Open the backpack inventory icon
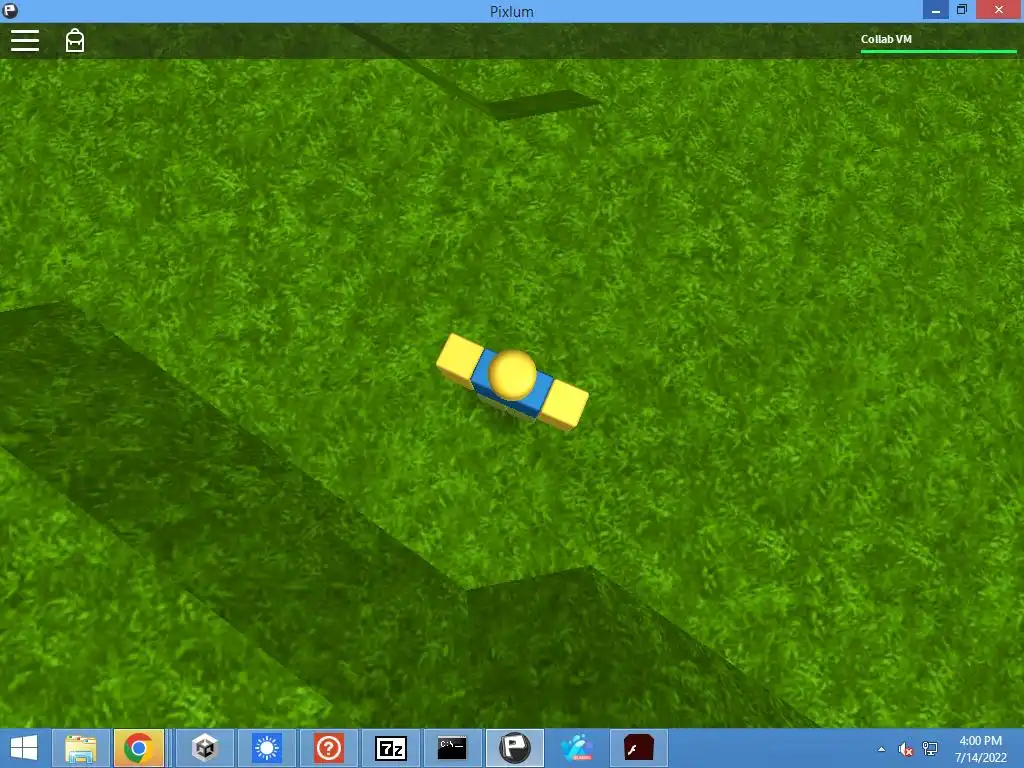 coord(75,40)
